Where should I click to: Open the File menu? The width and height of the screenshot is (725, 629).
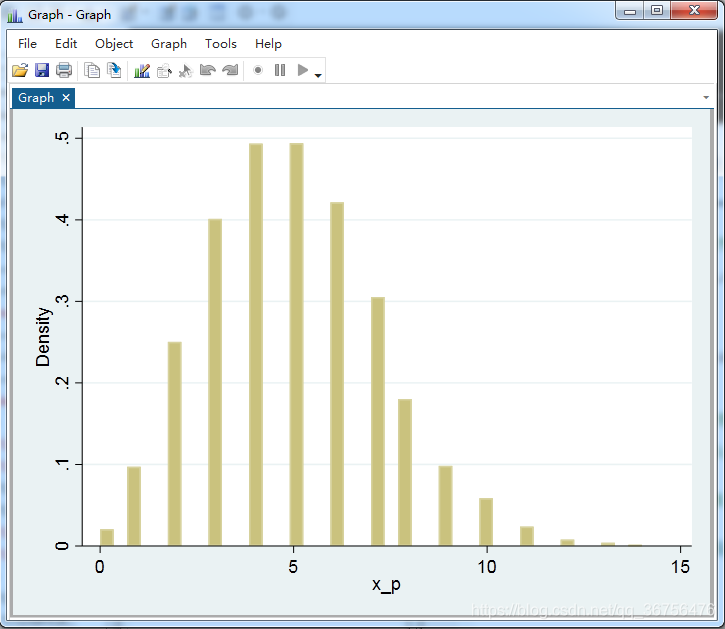tap(27, 43)
